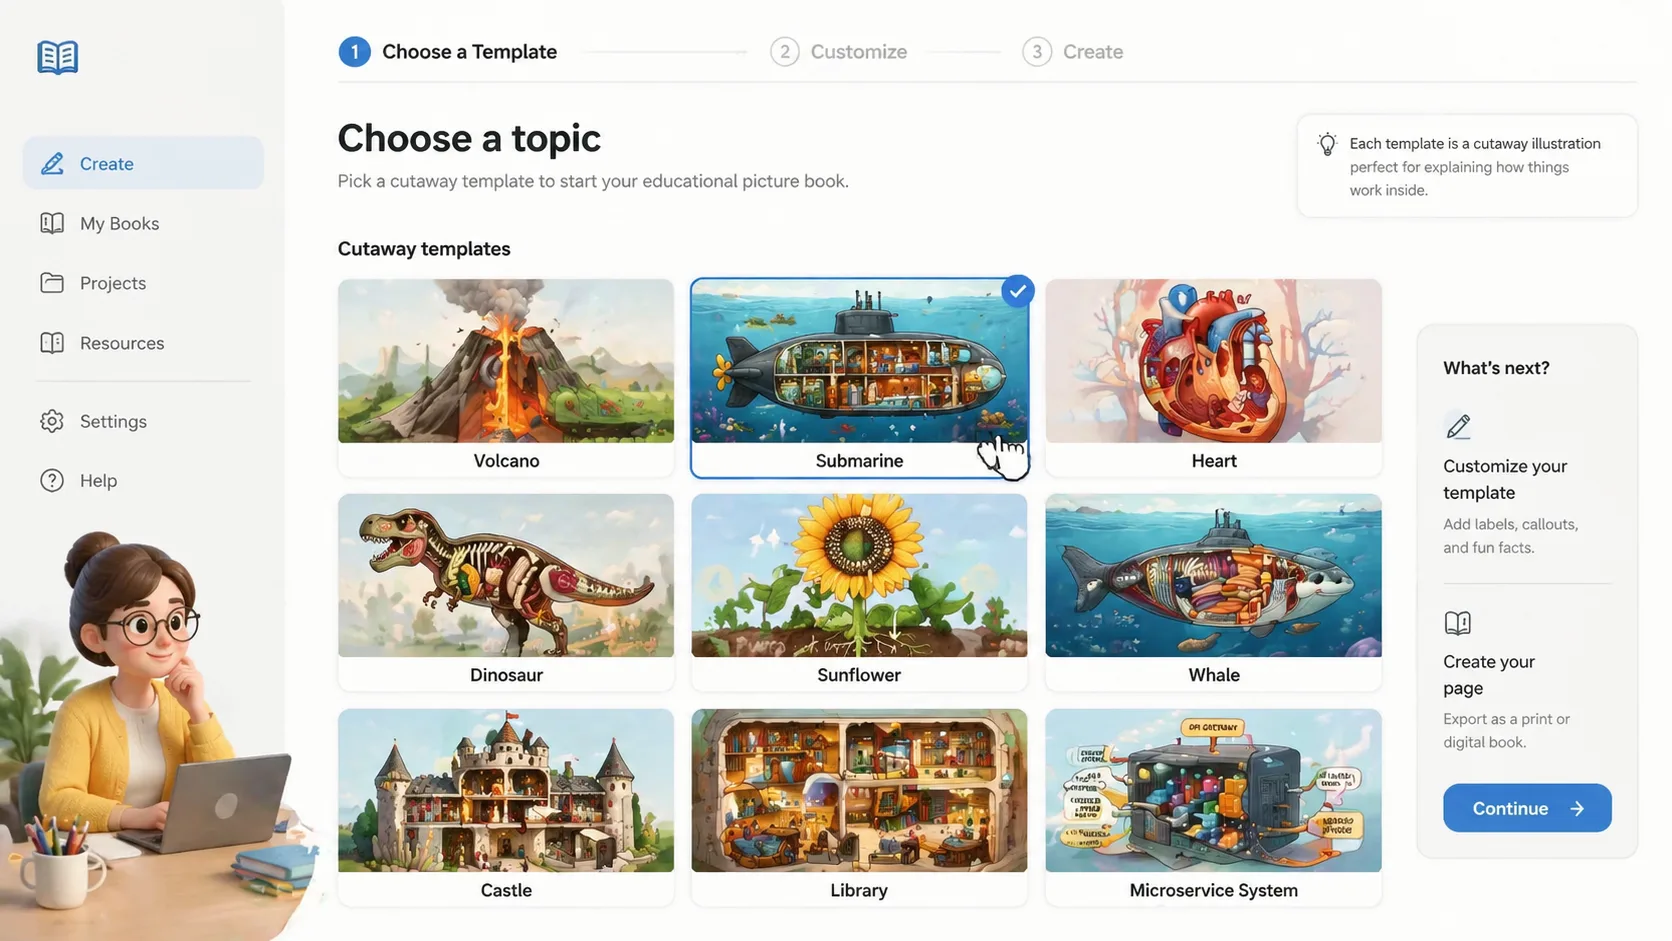The height and width of the screenshot is (941, 1672).
Task: Choose the Whale cutaway template
Action: tap(1214, 592)
